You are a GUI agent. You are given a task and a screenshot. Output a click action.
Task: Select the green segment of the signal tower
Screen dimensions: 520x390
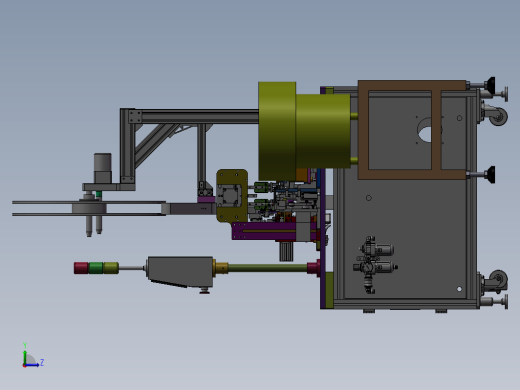pyautogui.click(x=96, y=268)
